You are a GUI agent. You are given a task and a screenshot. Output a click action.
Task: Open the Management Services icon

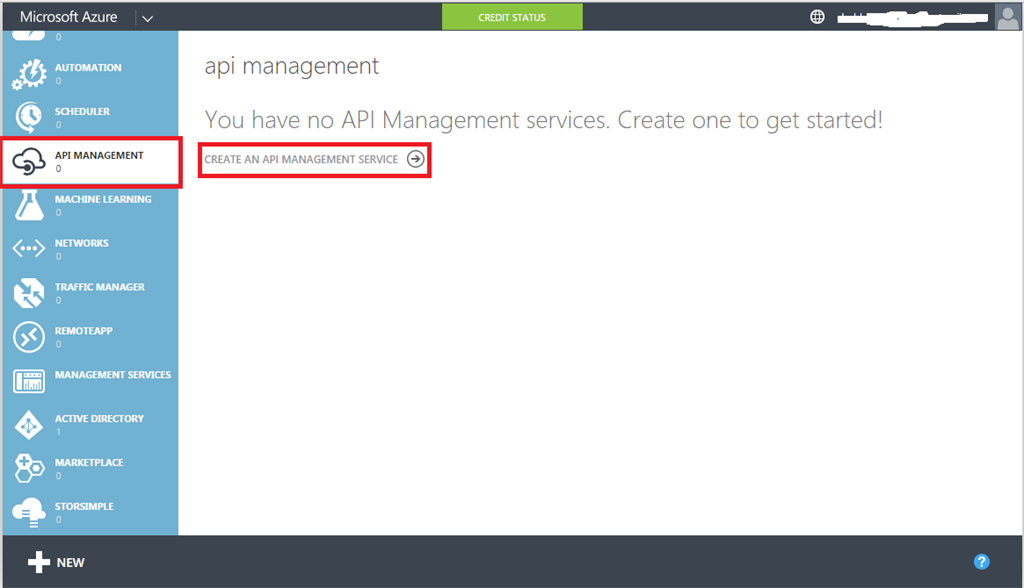coord(29,381)
